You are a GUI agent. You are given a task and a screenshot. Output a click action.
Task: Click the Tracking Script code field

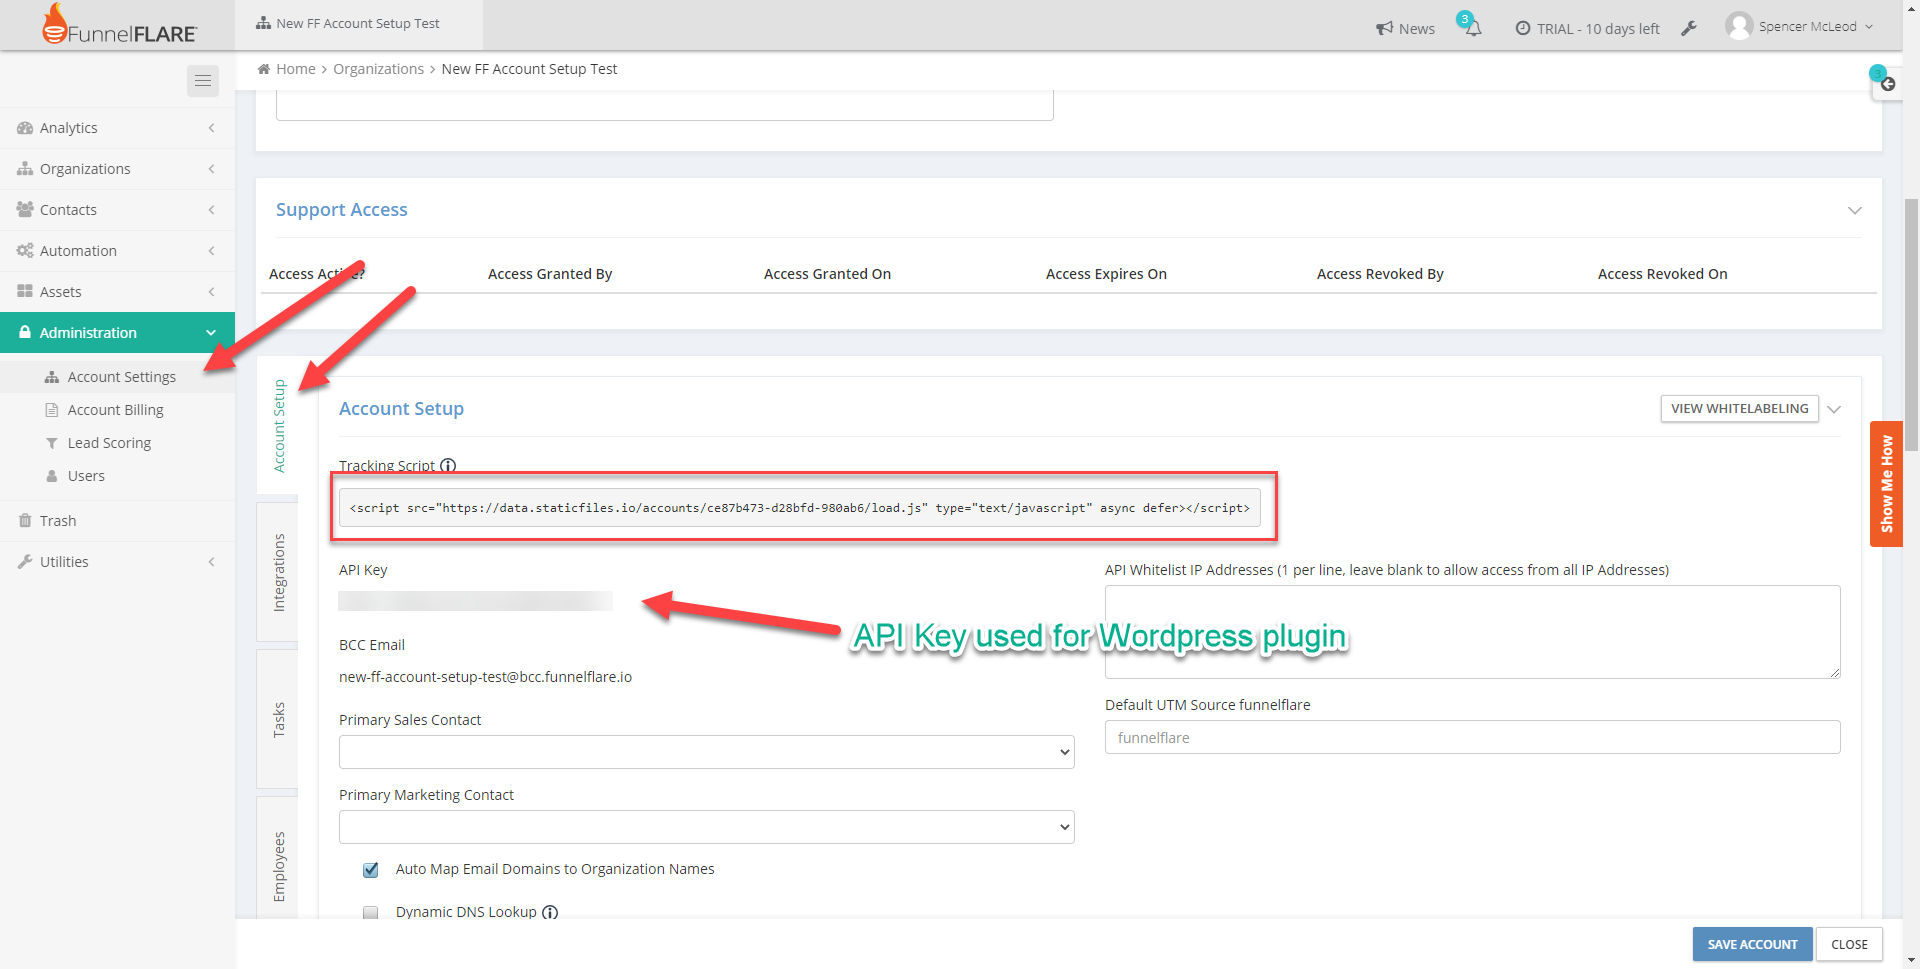point(800,508)
